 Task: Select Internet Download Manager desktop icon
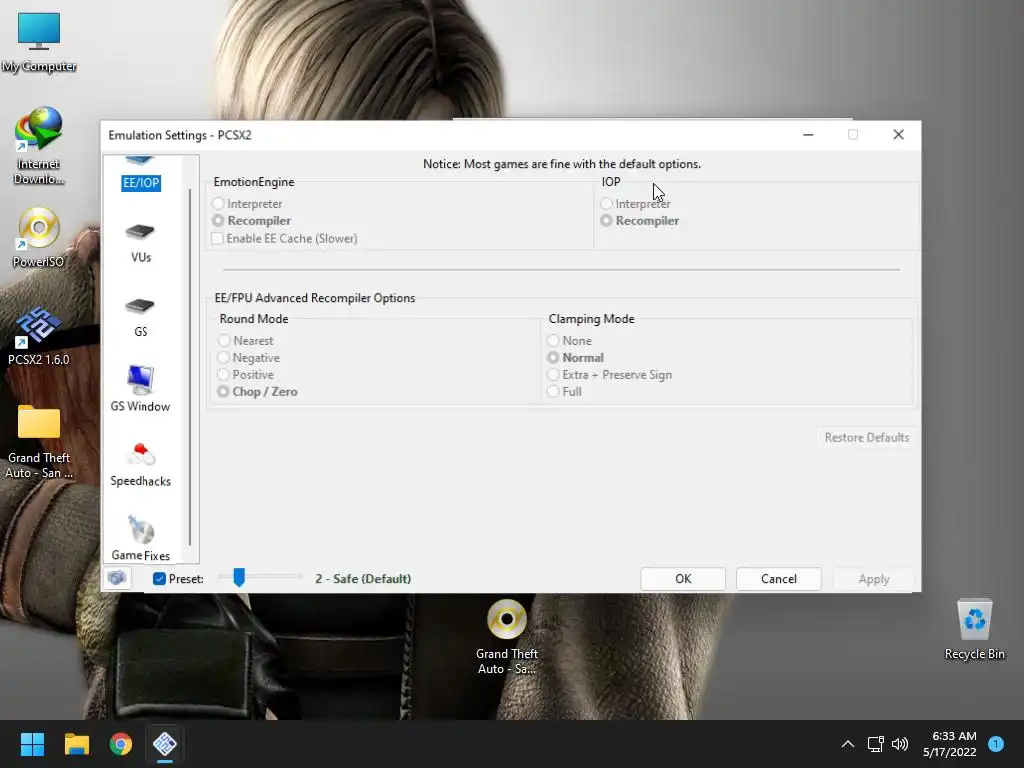pos(39,146)
